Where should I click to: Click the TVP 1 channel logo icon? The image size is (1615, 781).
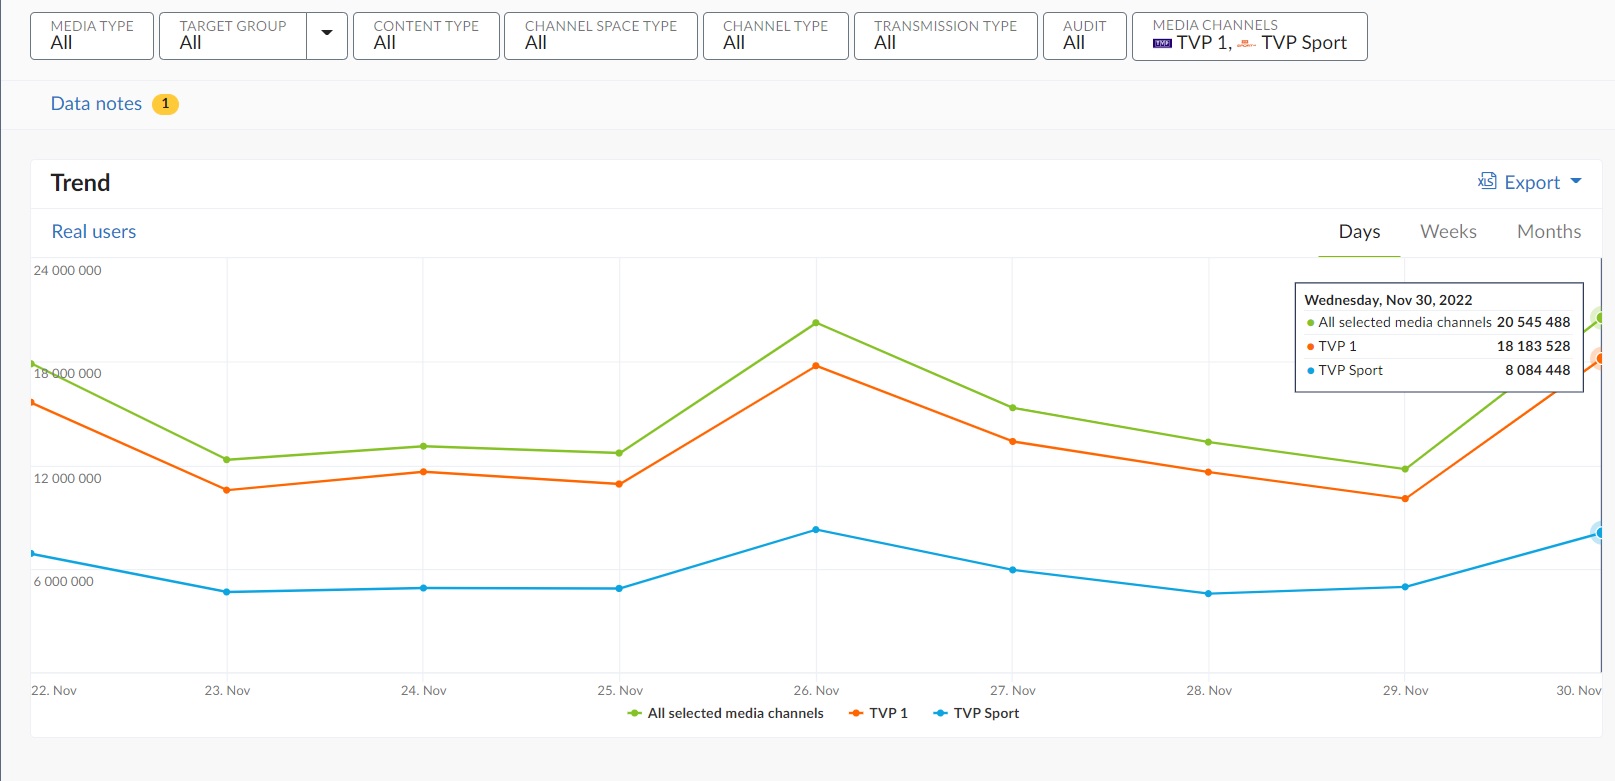(1162, 43)
